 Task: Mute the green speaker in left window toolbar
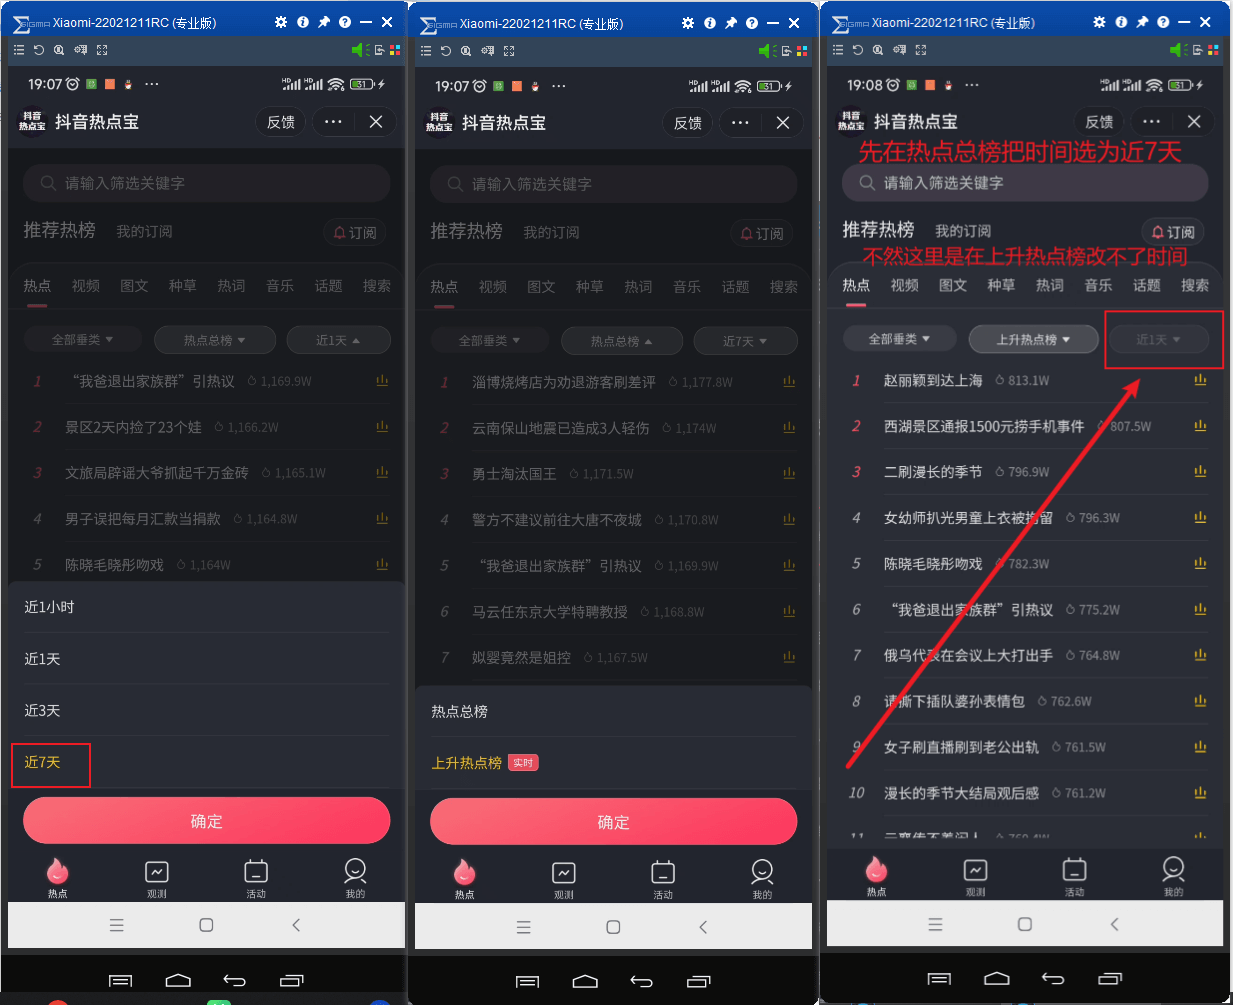point(360,50)
